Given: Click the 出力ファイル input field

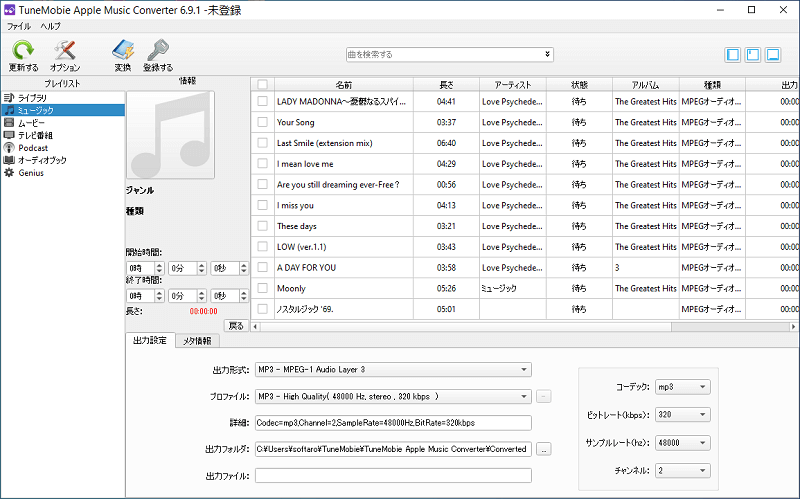Looking at the screenshot, I should (x=393, y=476).
